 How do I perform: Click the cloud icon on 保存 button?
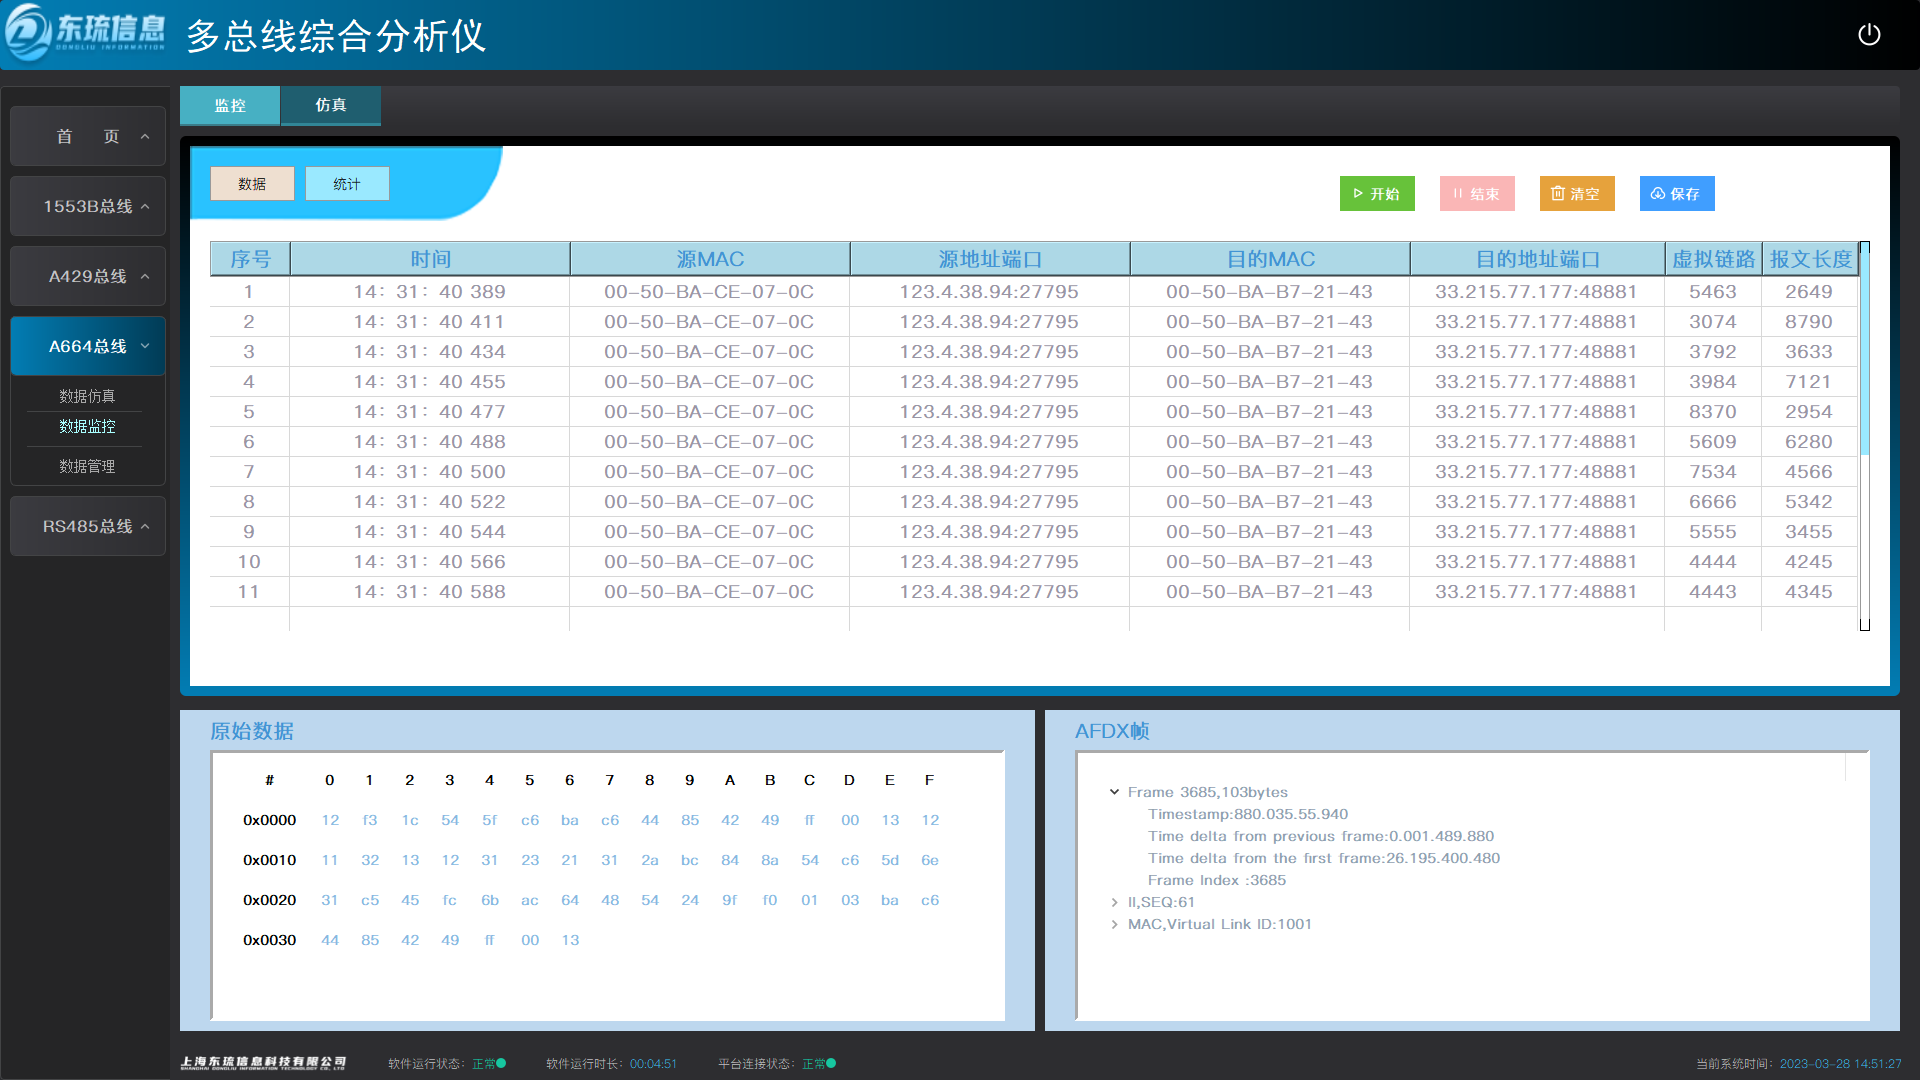pos(1657,194)
